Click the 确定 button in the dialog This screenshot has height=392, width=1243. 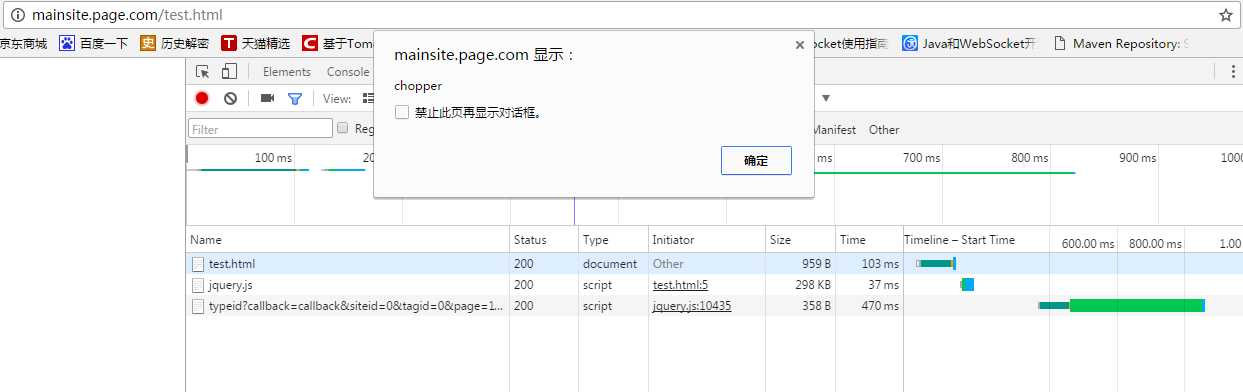coord(756,160)
